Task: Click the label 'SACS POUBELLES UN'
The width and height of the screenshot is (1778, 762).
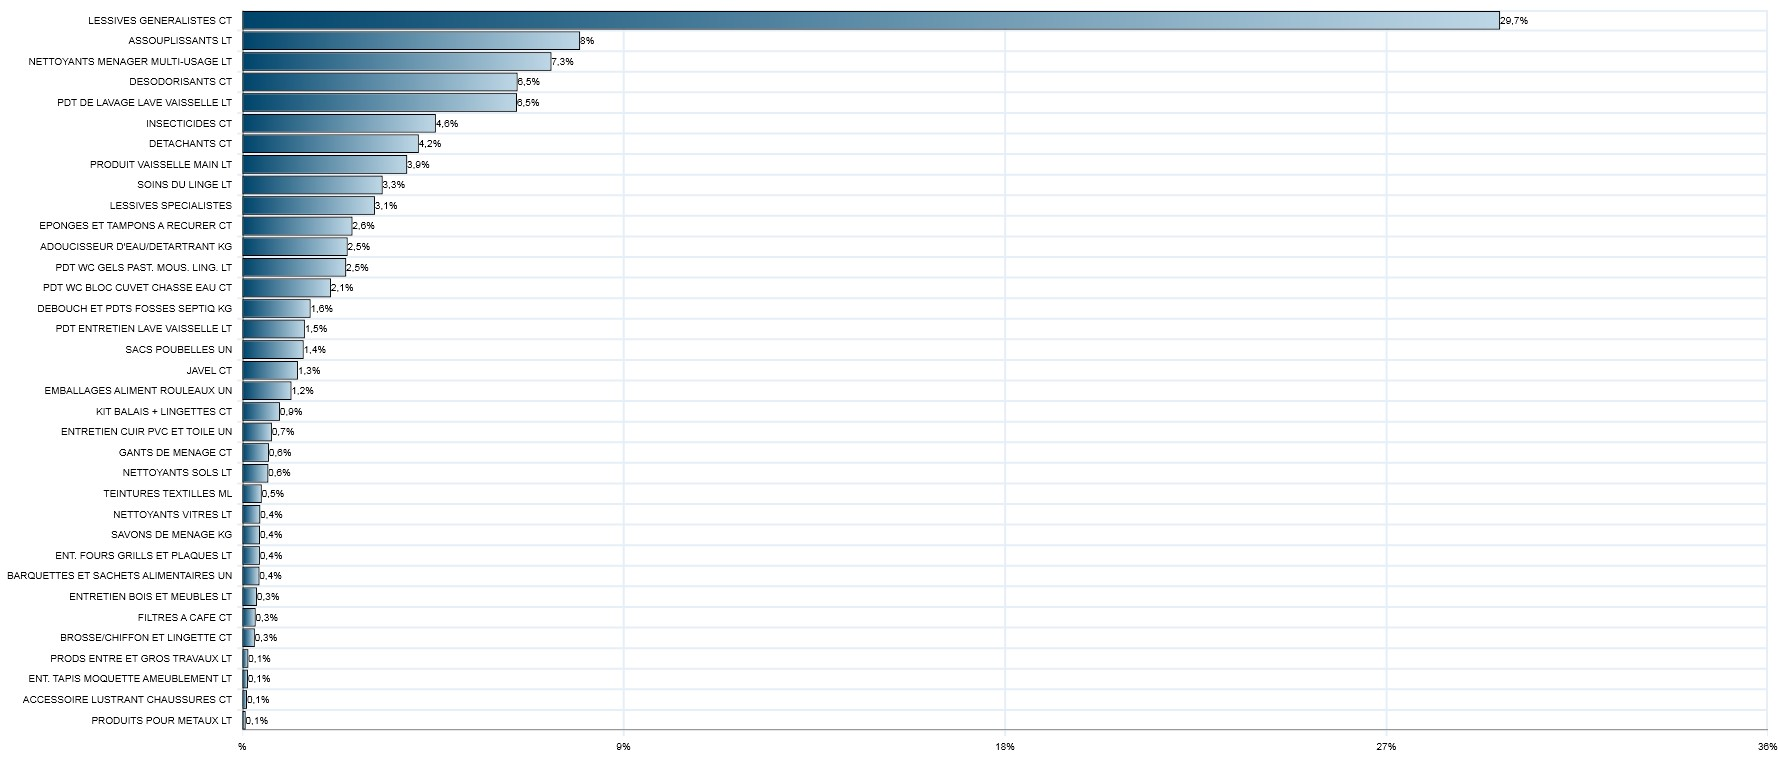Action: click(x=179, y=349)
